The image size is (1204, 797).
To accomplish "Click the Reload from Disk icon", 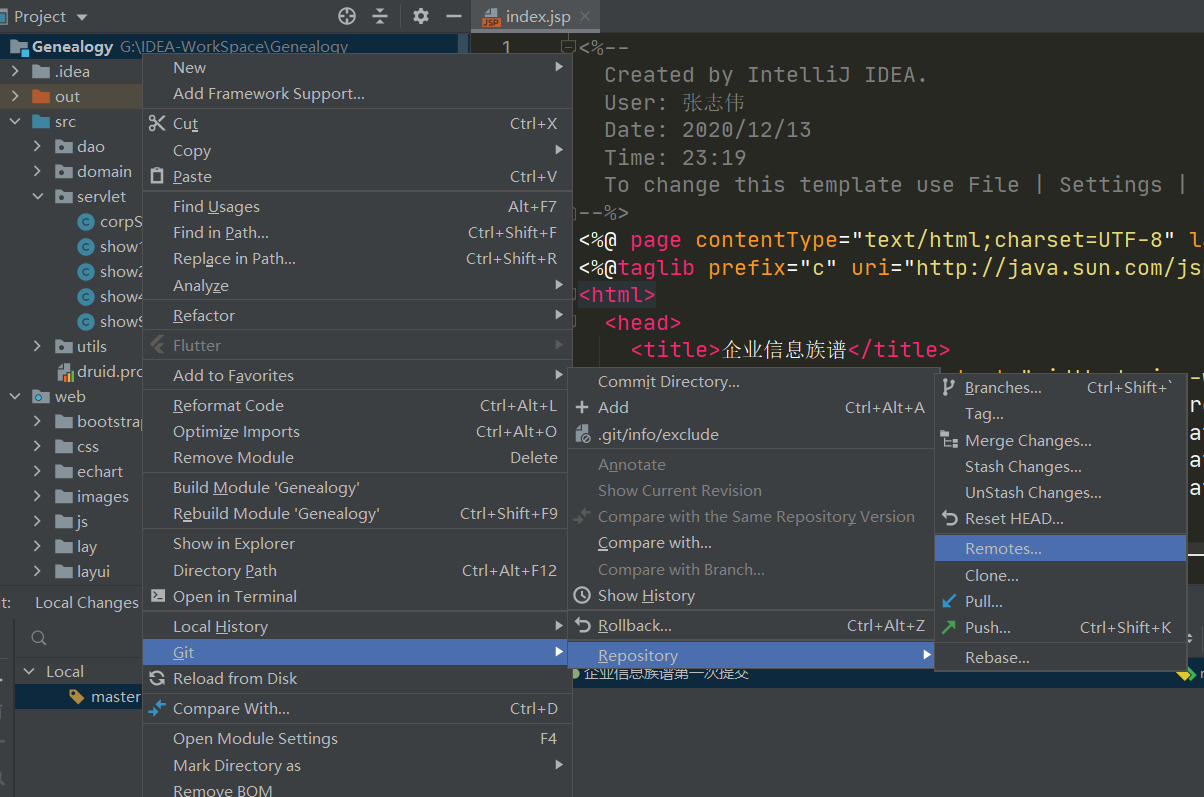I will click(x=157, y=678).
